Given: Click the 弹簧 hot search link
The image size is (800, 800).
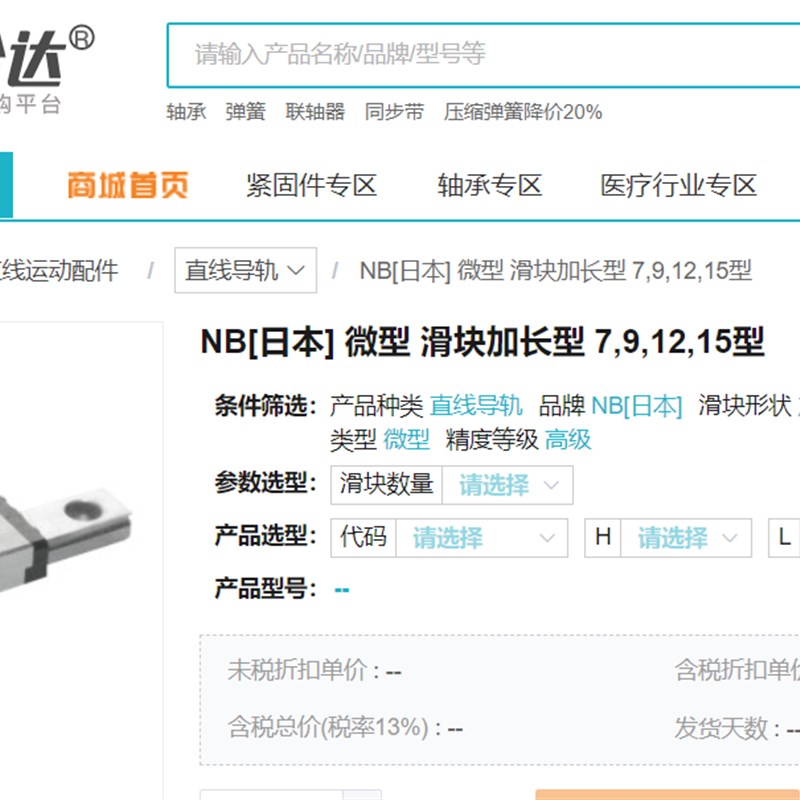Looking at the screenshot, I should tap(245, 112).
